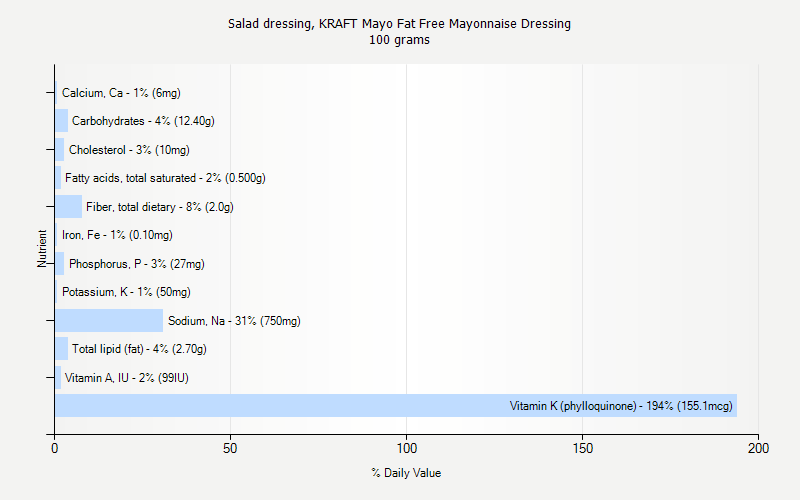800x500 pixels.
Task: Click the x-axis tick label '0'
Action: pyautogui.click(x=55, y=448)
